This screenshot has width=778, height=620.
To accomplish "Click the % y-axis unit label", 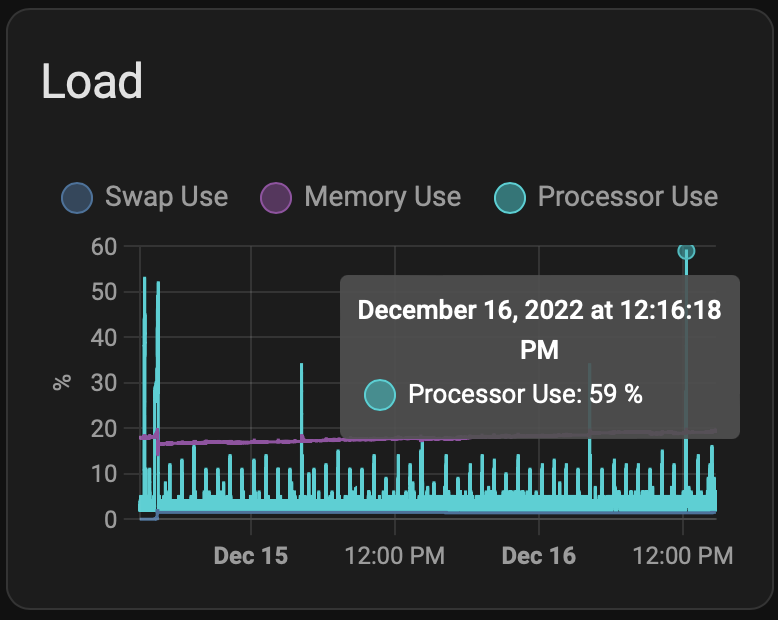I will [62, 382].
